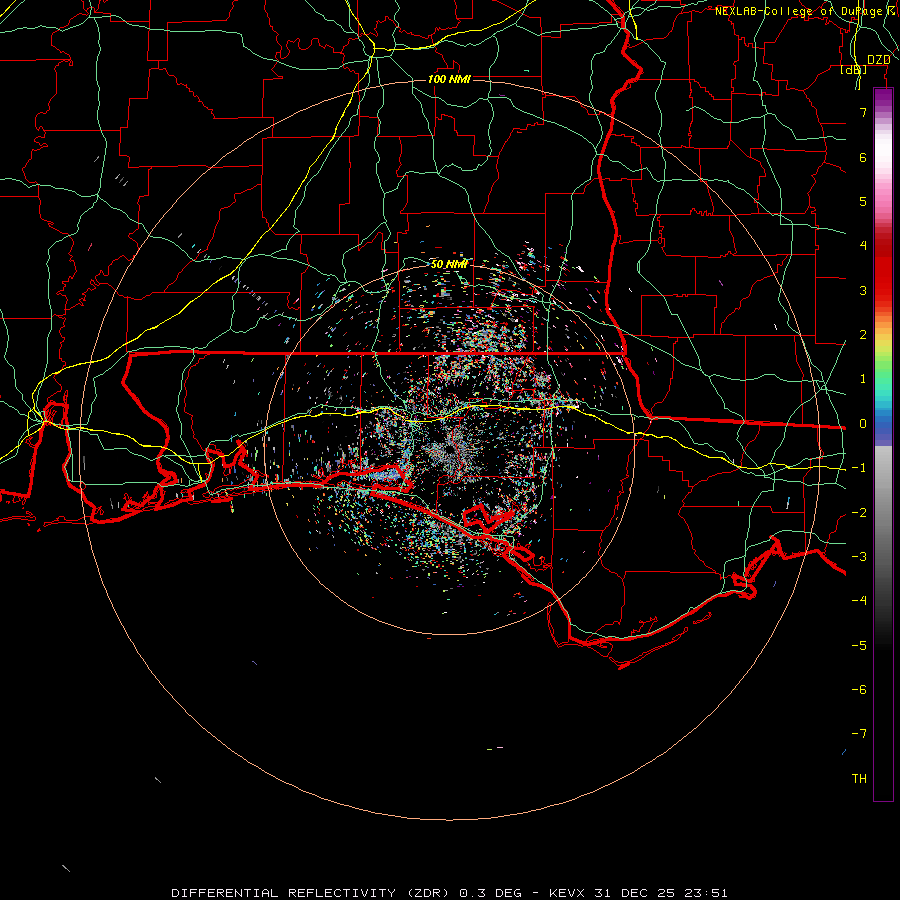Click the "-1" tick label on scale

859,468
